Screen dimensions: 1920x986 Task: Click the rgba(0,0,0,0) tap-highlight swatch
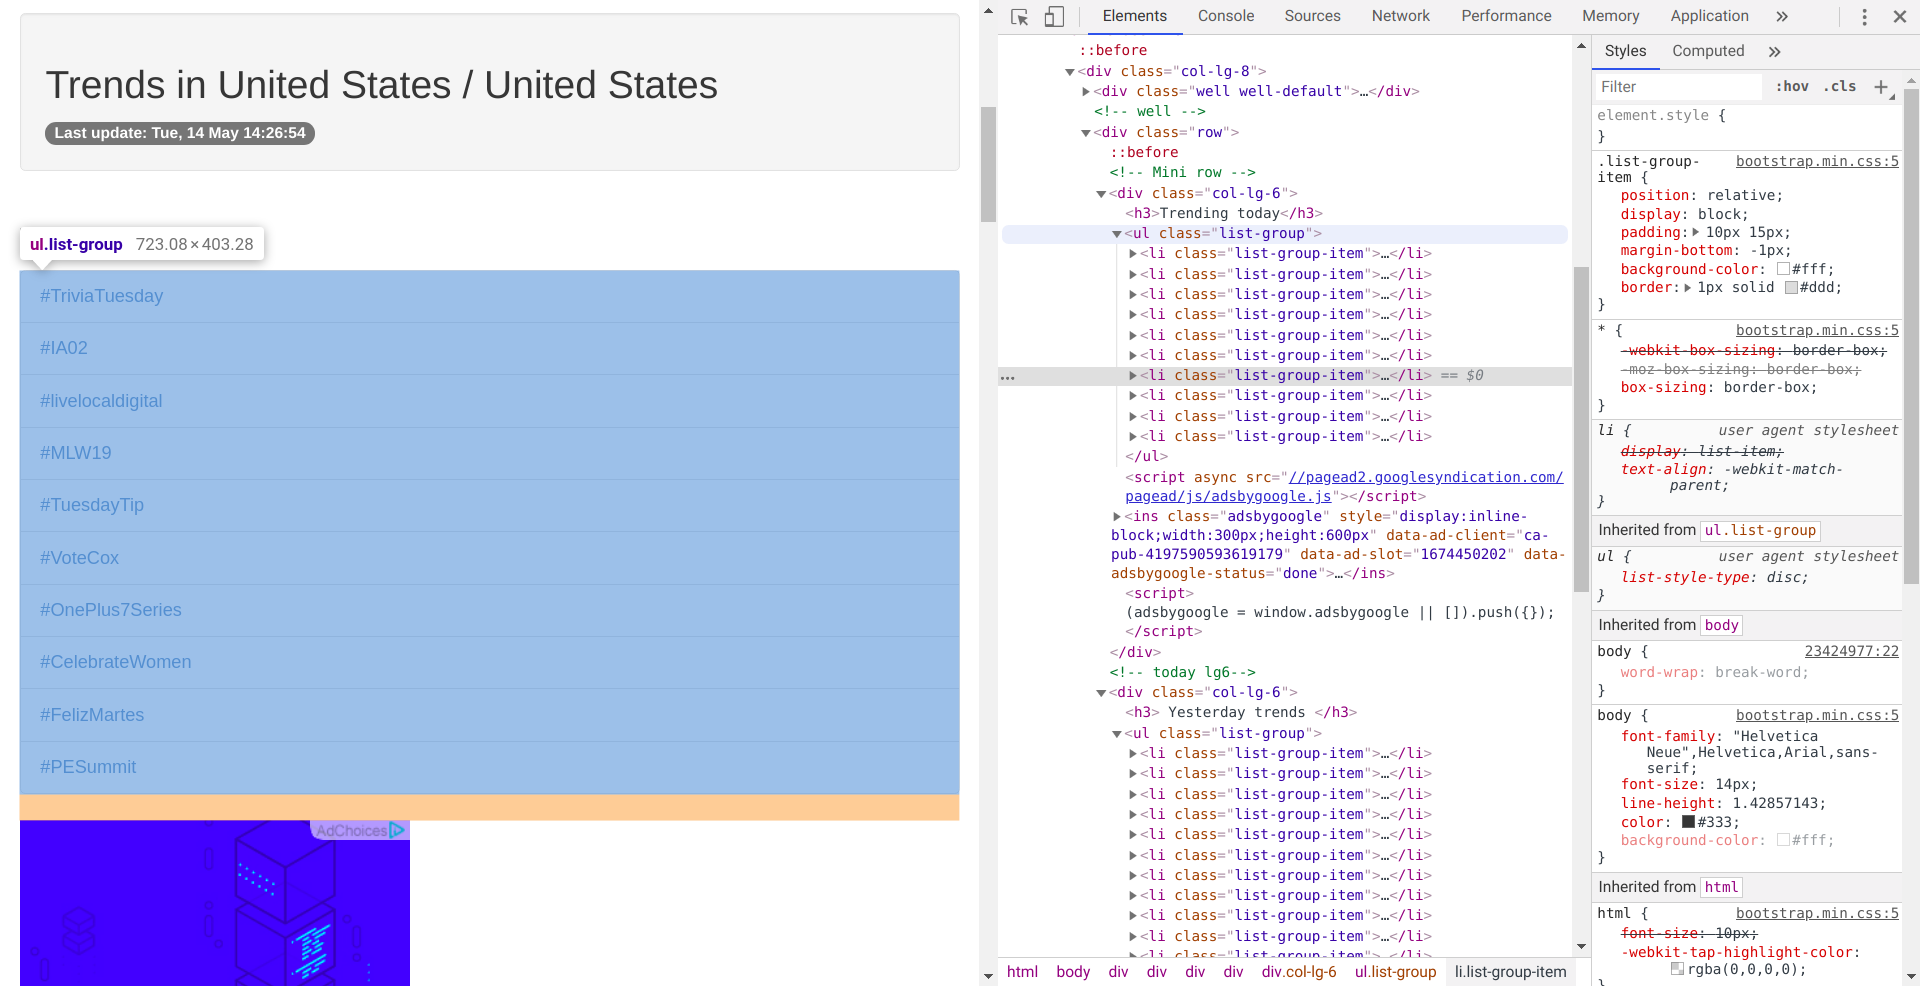point(1677,969)
